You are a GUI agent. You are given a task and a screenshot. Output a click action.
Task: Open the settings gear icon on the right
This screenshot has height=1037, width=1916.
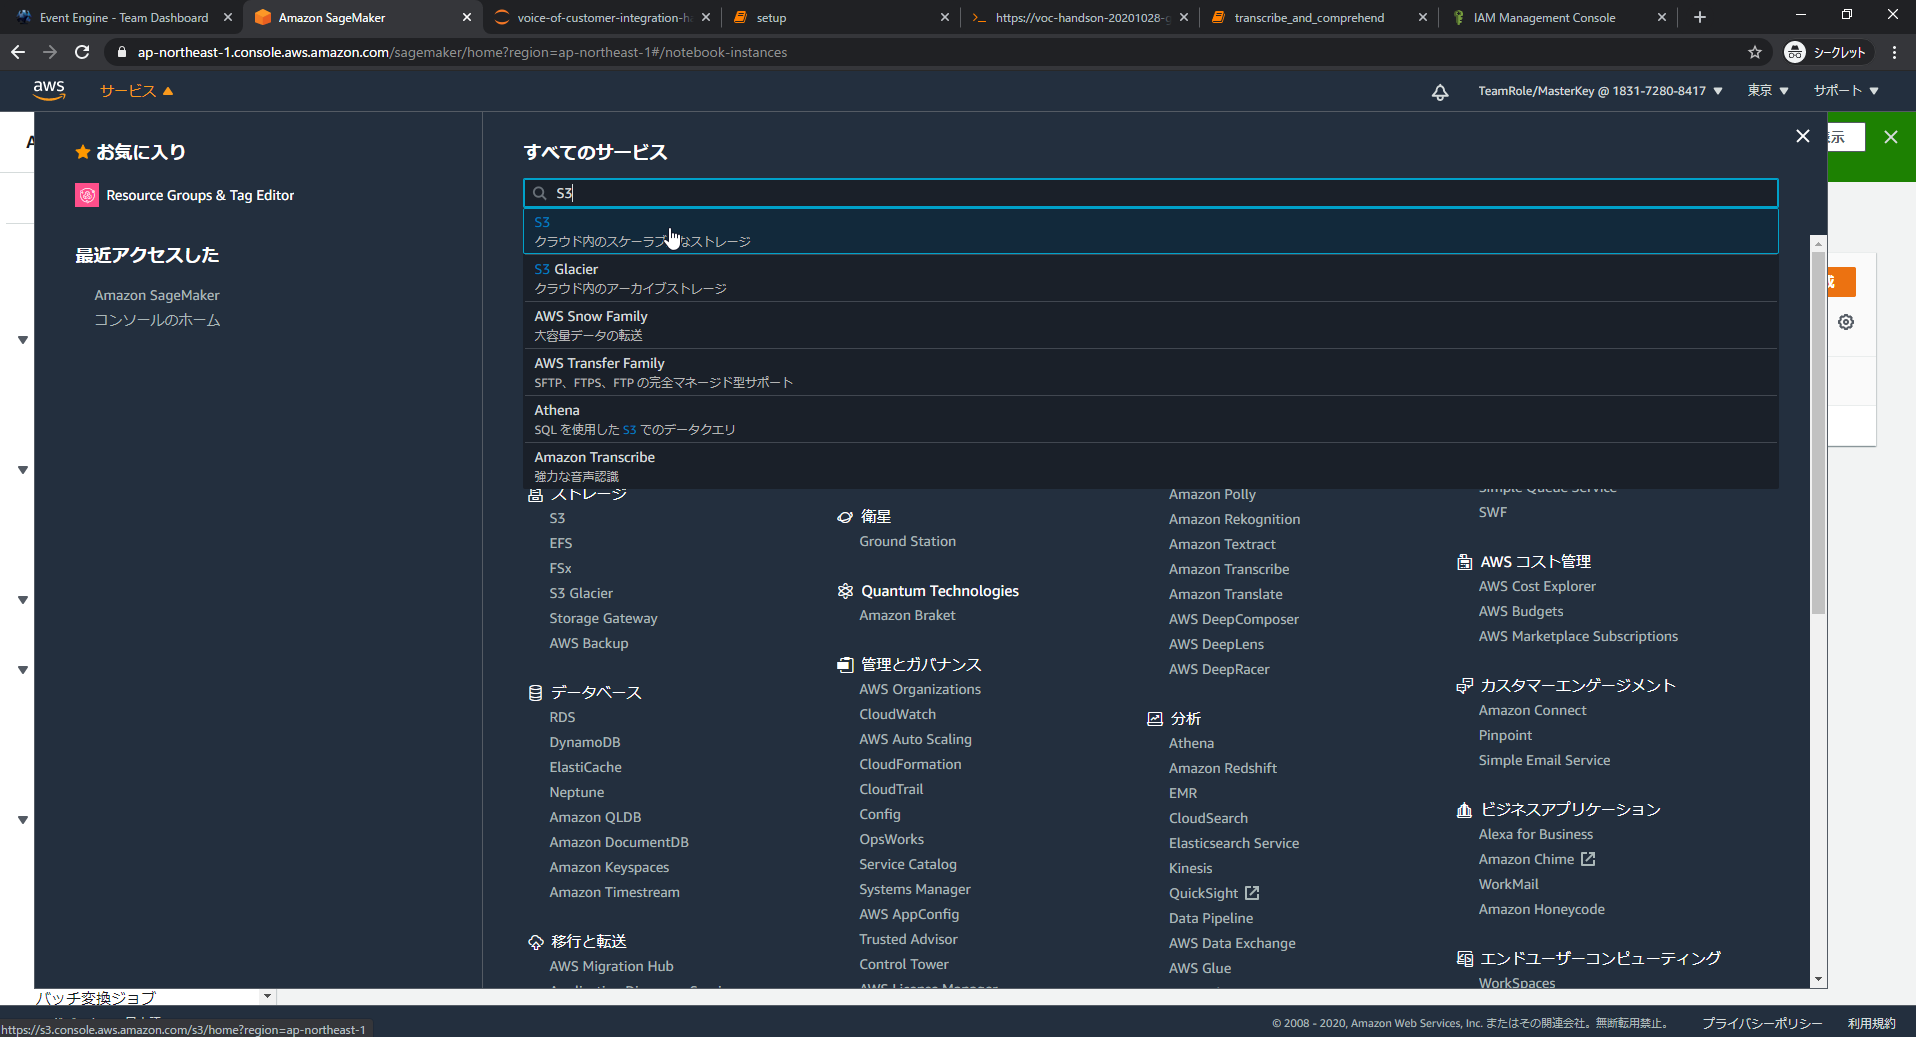tap(1846, 322)
